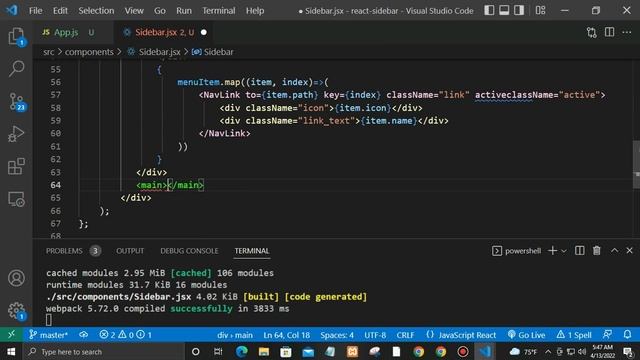Select the powershell terminal label
The width and height of the screenshot is (640, 360).
click(x=517, y=251)
